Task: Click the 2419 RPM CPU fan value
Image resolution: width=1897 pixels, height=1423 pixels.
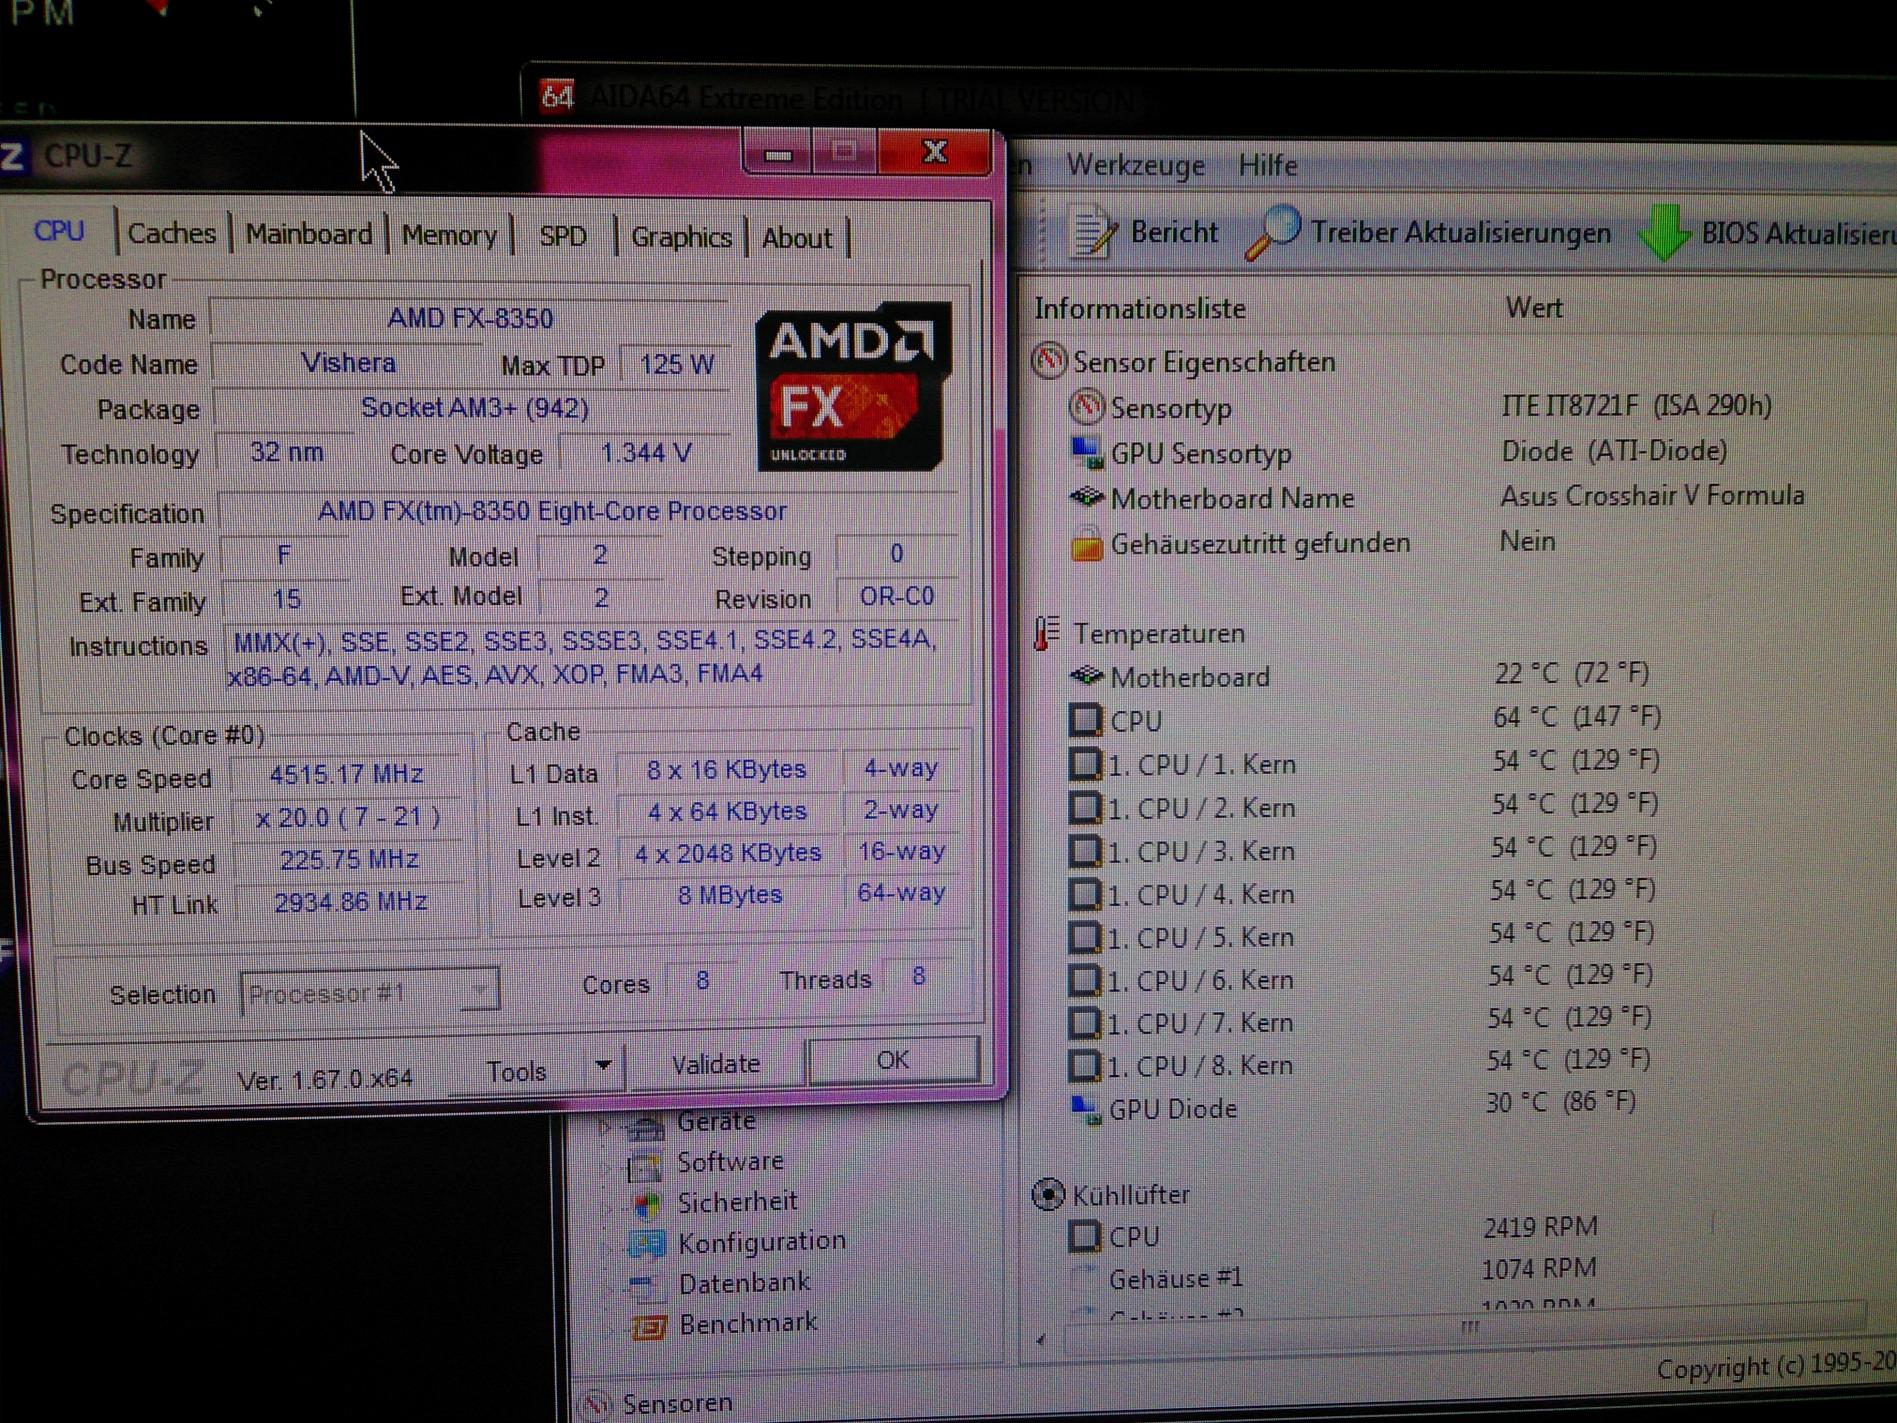Action: click(1540, 1226)
